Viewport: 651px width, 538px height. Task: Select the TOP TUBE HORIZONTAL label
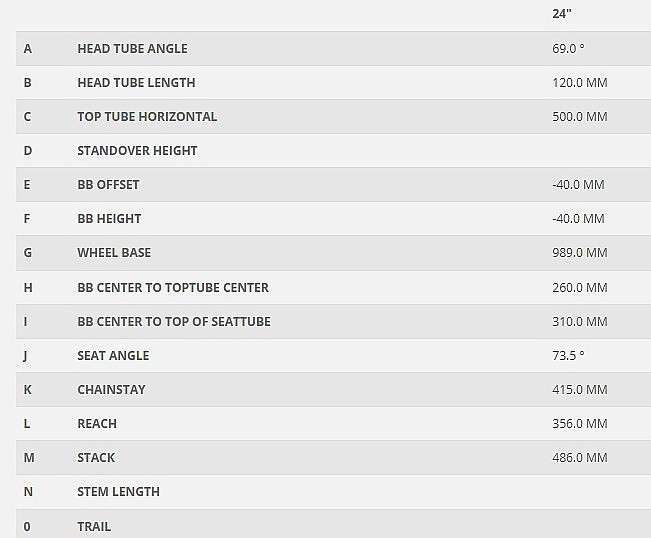point(147,117)
